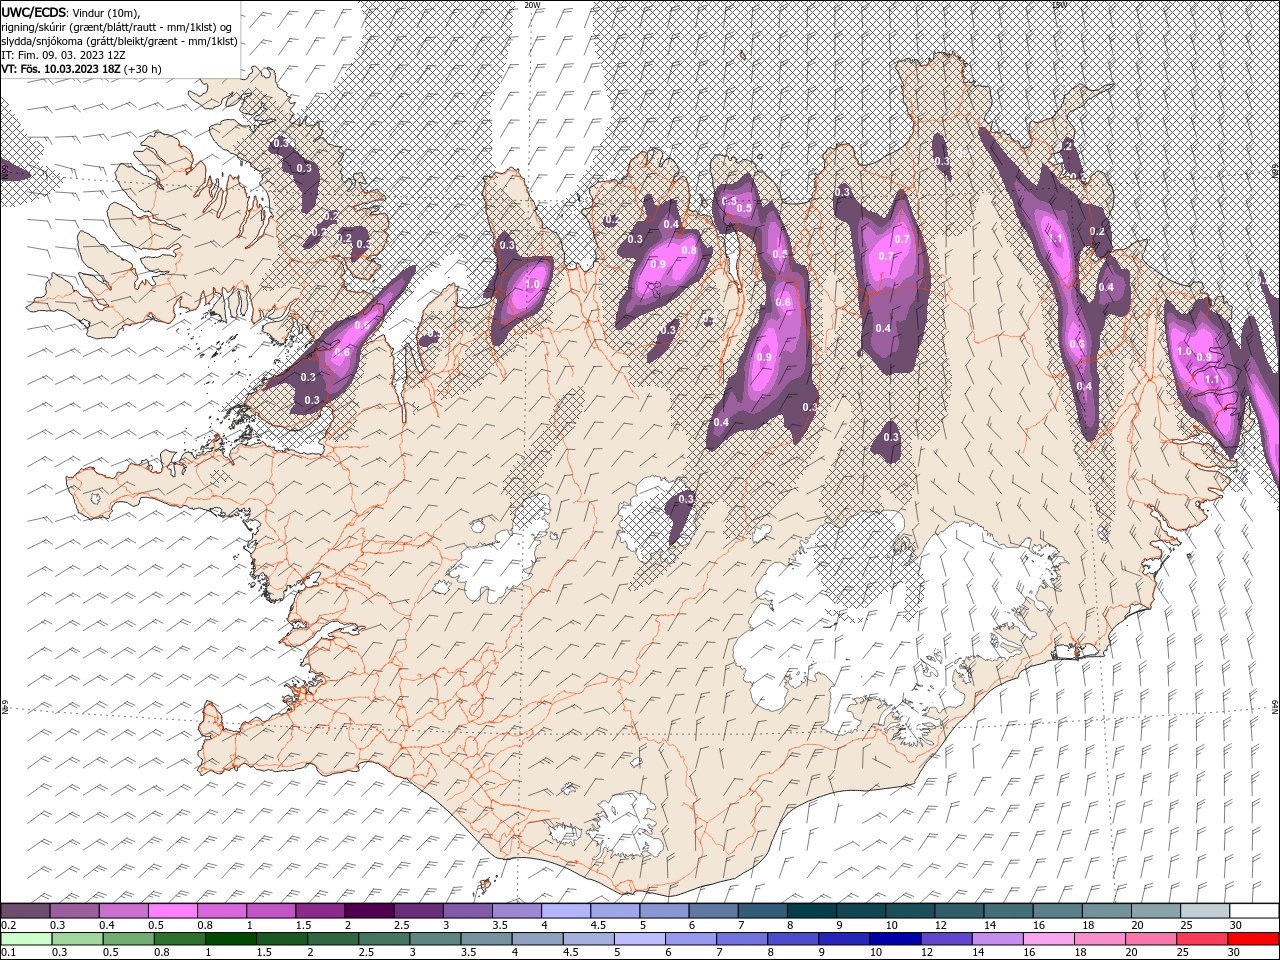Click the 'VT: Fös. 10.03.2023 18Z' valid time
1280x960 pixels.
point(60,69)
